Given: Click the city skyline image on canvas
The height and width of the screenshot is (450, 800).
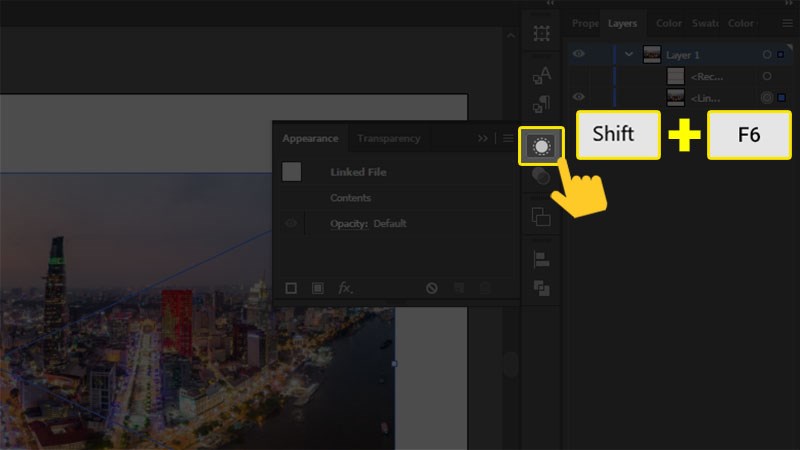Looking at the screenshot, I should pos(197,311).
